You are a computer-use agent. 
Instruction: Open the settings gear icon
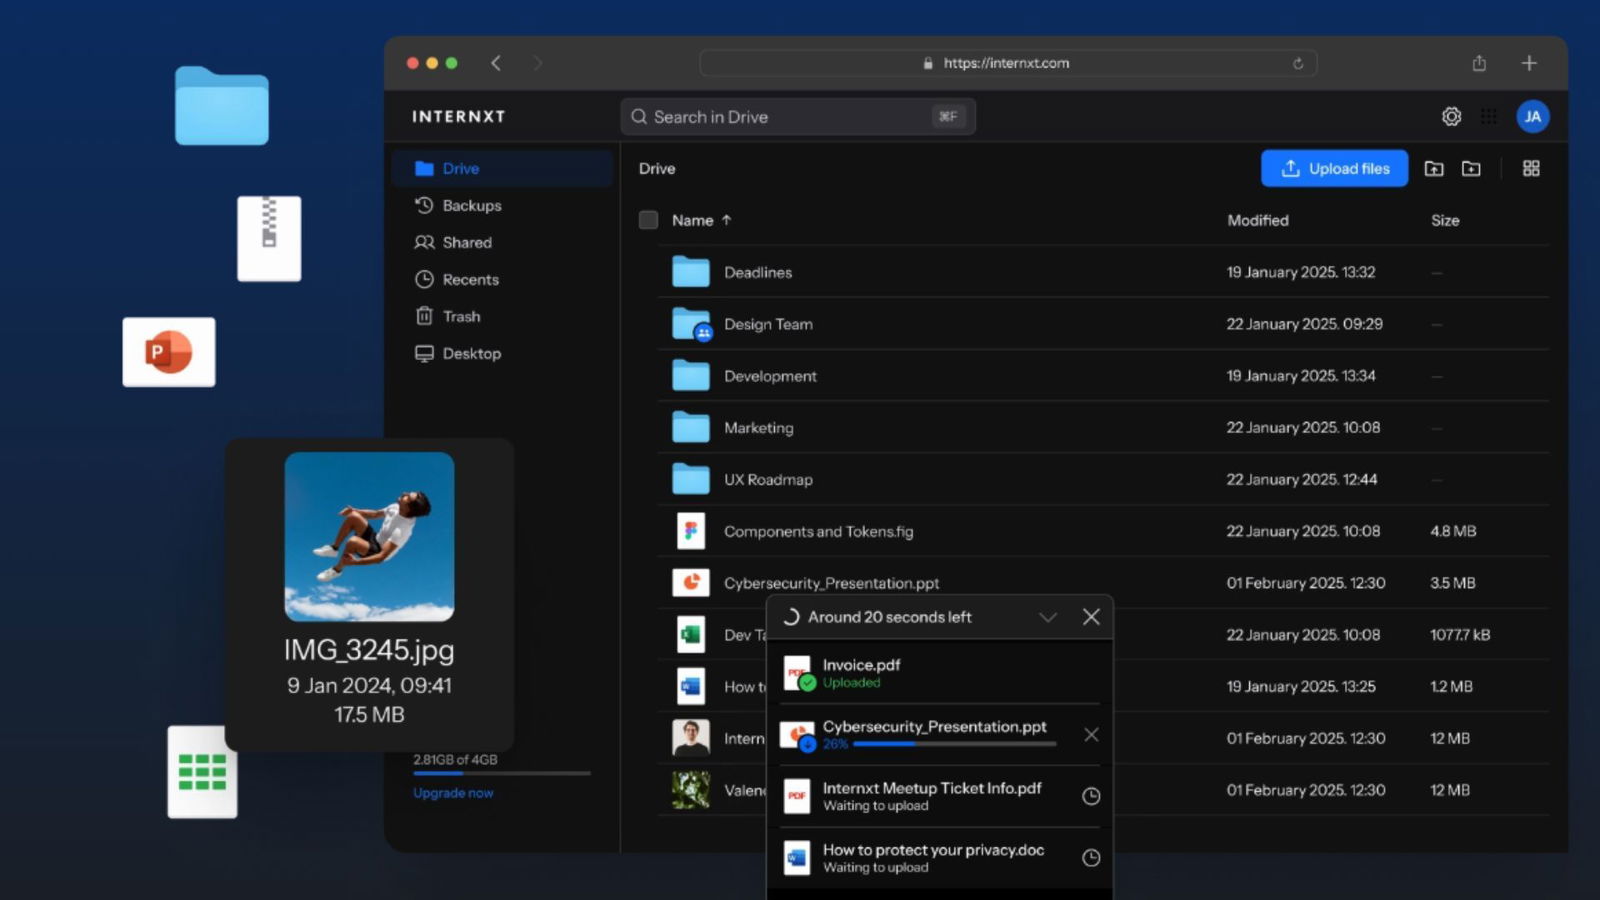coord(1451,117)
